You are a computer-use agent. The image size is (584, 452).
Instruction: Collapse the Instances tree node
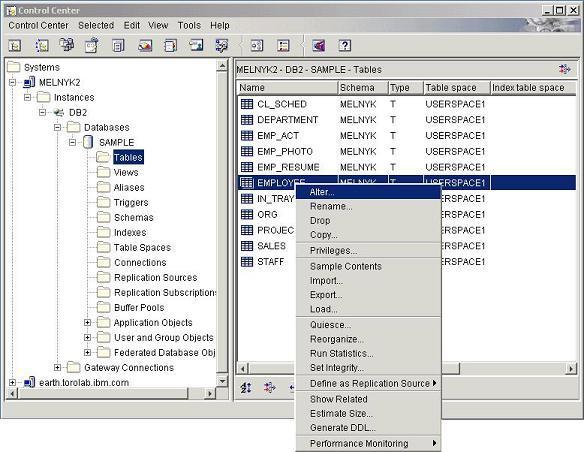27,97
